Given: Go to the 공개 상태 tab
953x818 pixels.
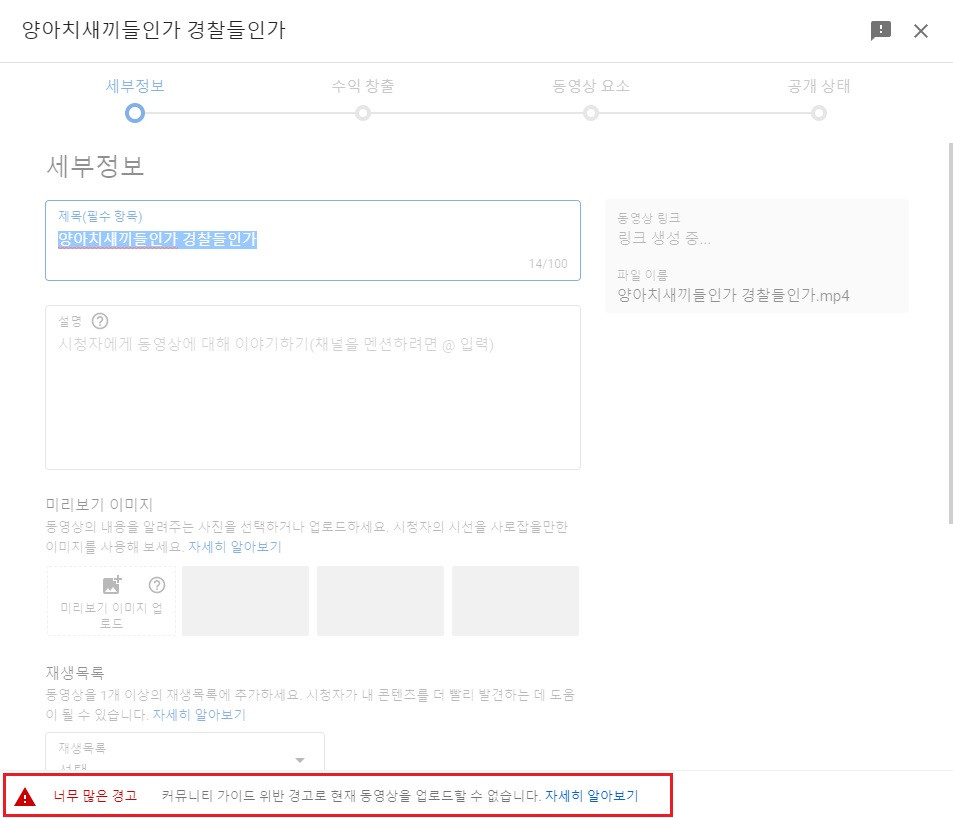Looking at the screenshot, I should click(819, 86).
